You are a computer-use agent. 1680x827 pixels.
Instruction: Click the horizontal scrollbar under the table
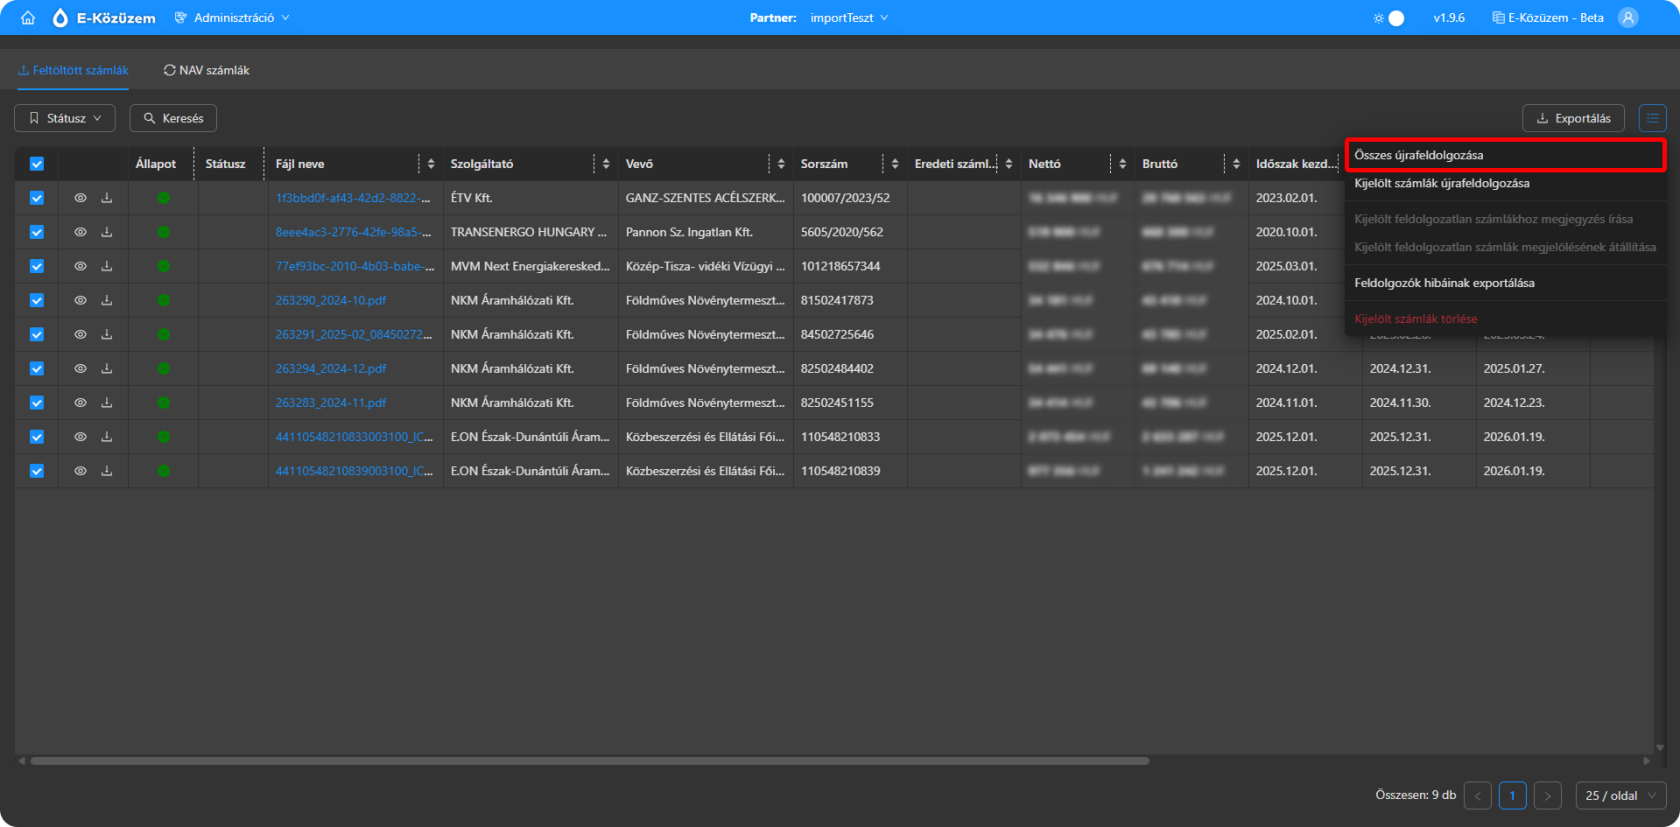590,761
